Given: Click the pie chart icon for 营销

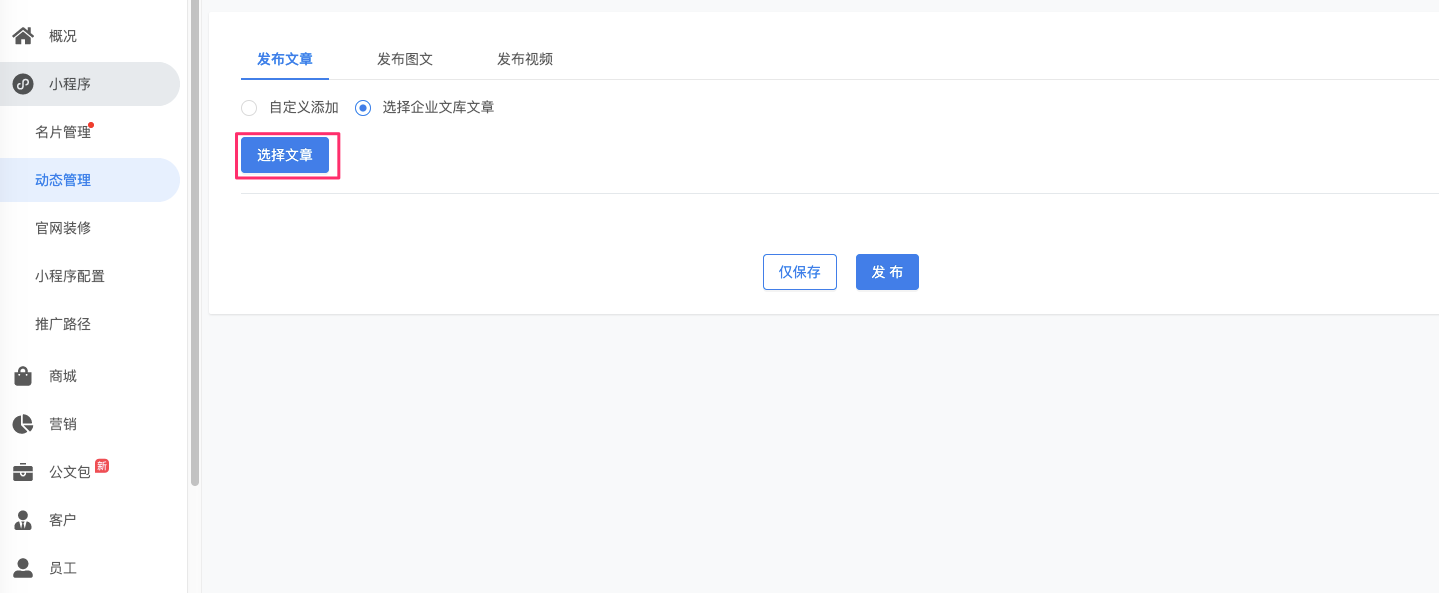Looking at the screenshot, I should pos(22,424).
